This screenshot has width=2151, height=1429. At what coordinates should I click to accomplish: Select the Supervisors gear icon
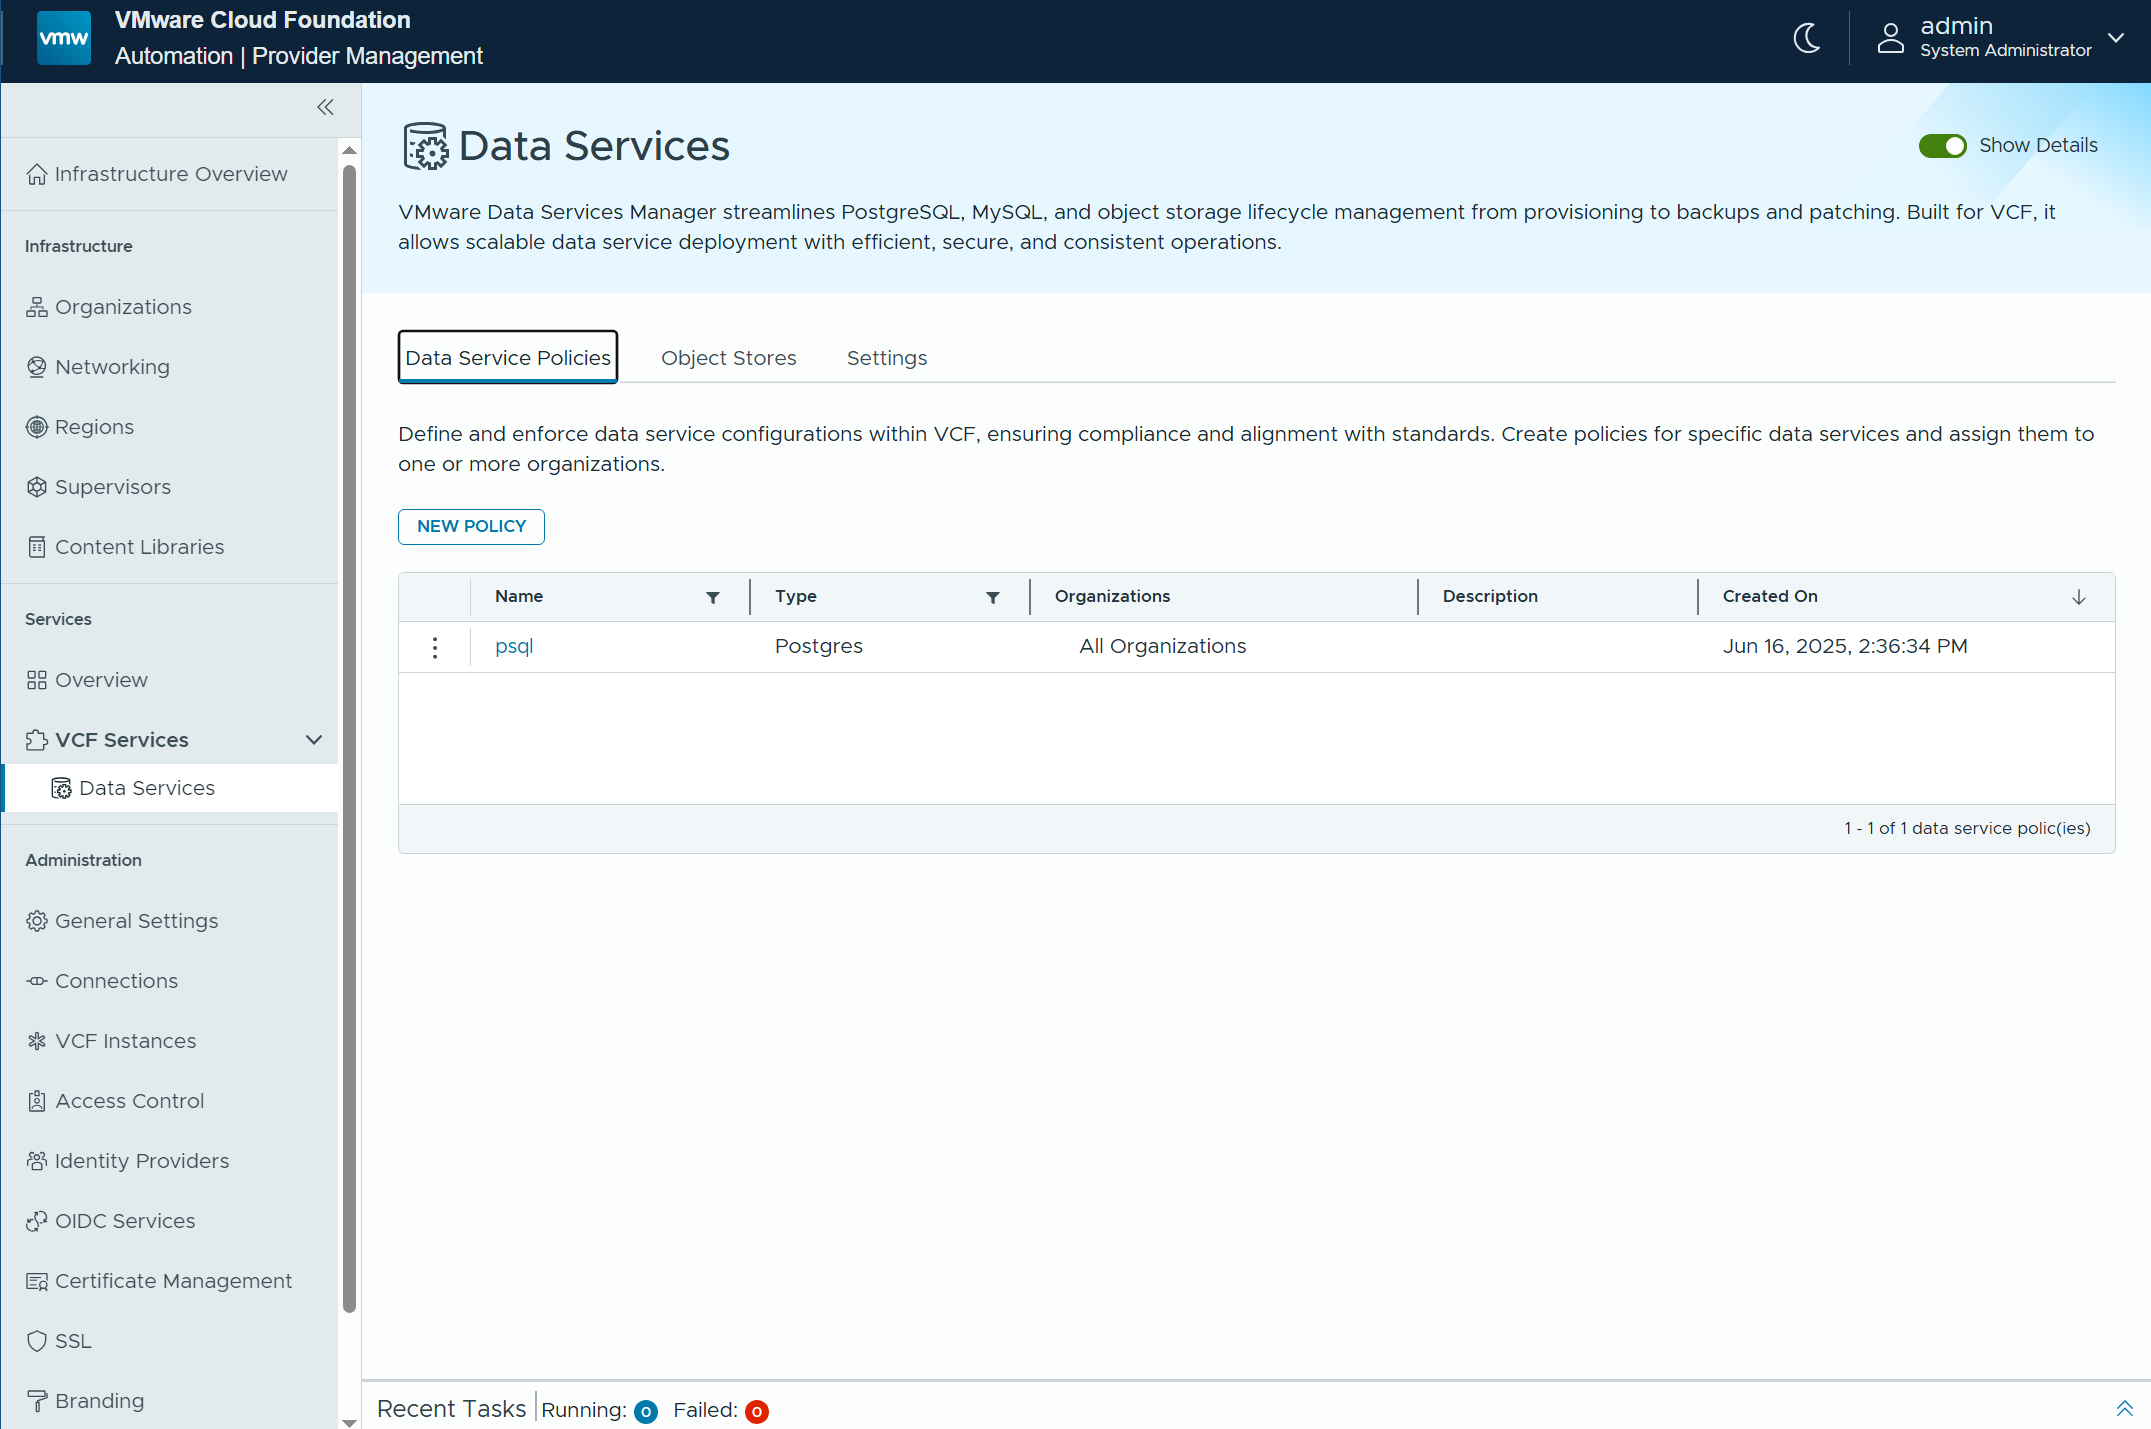[x=37, y=487]
